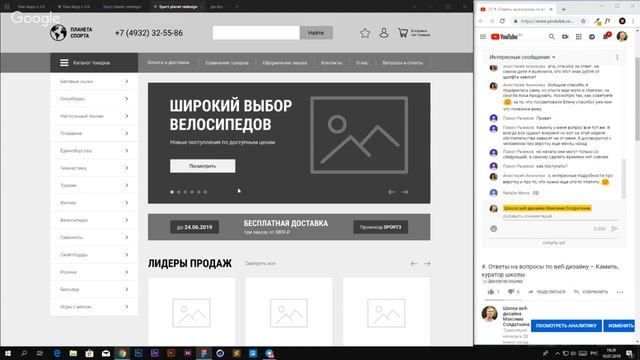Open chat options three-dot menu
640x360 pixels.
[x=617, y=58]
